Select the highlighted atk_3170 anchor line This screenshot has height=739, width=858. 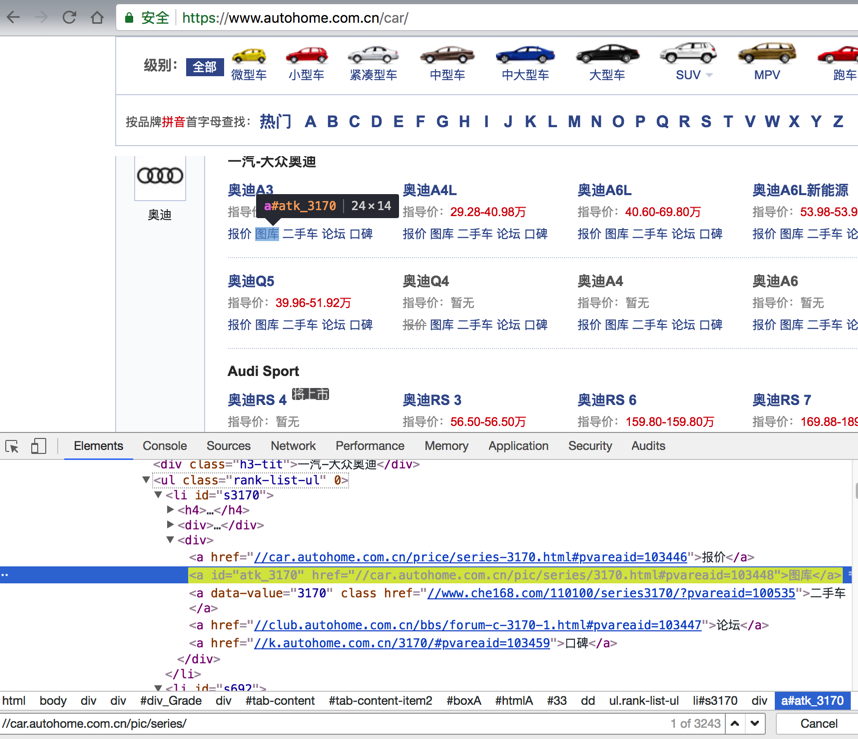pyautogui.click(x=514, y=575)
